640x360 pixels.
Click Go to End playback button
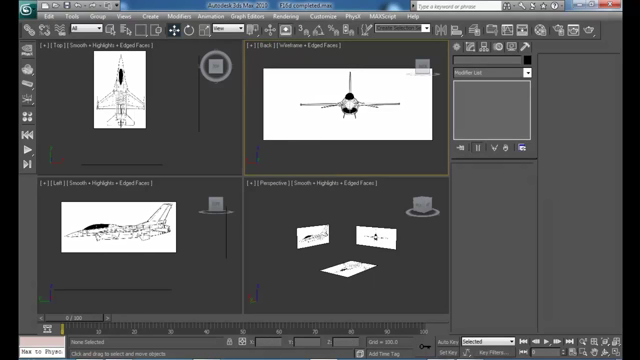pyautogui.click(x=569, y=342)
